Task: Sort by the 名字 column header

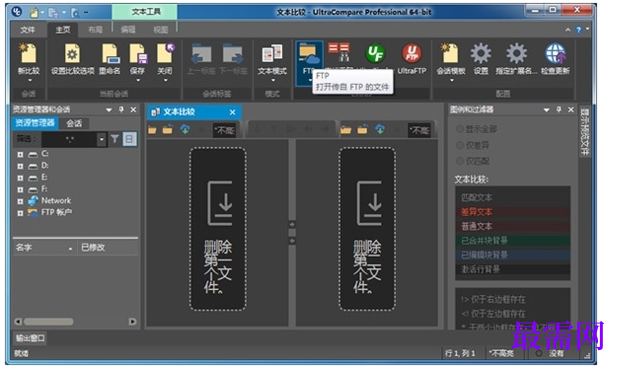Action: click(x=44, y=247)
